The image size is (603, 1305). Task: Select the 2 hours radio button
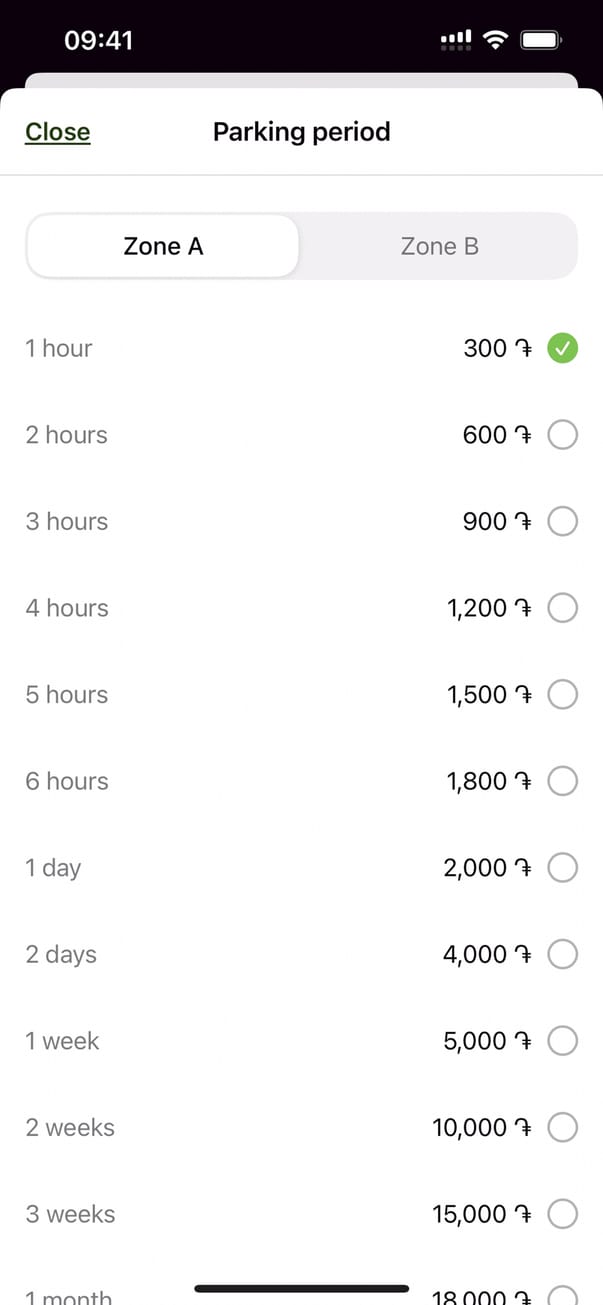tap(563, 435)
